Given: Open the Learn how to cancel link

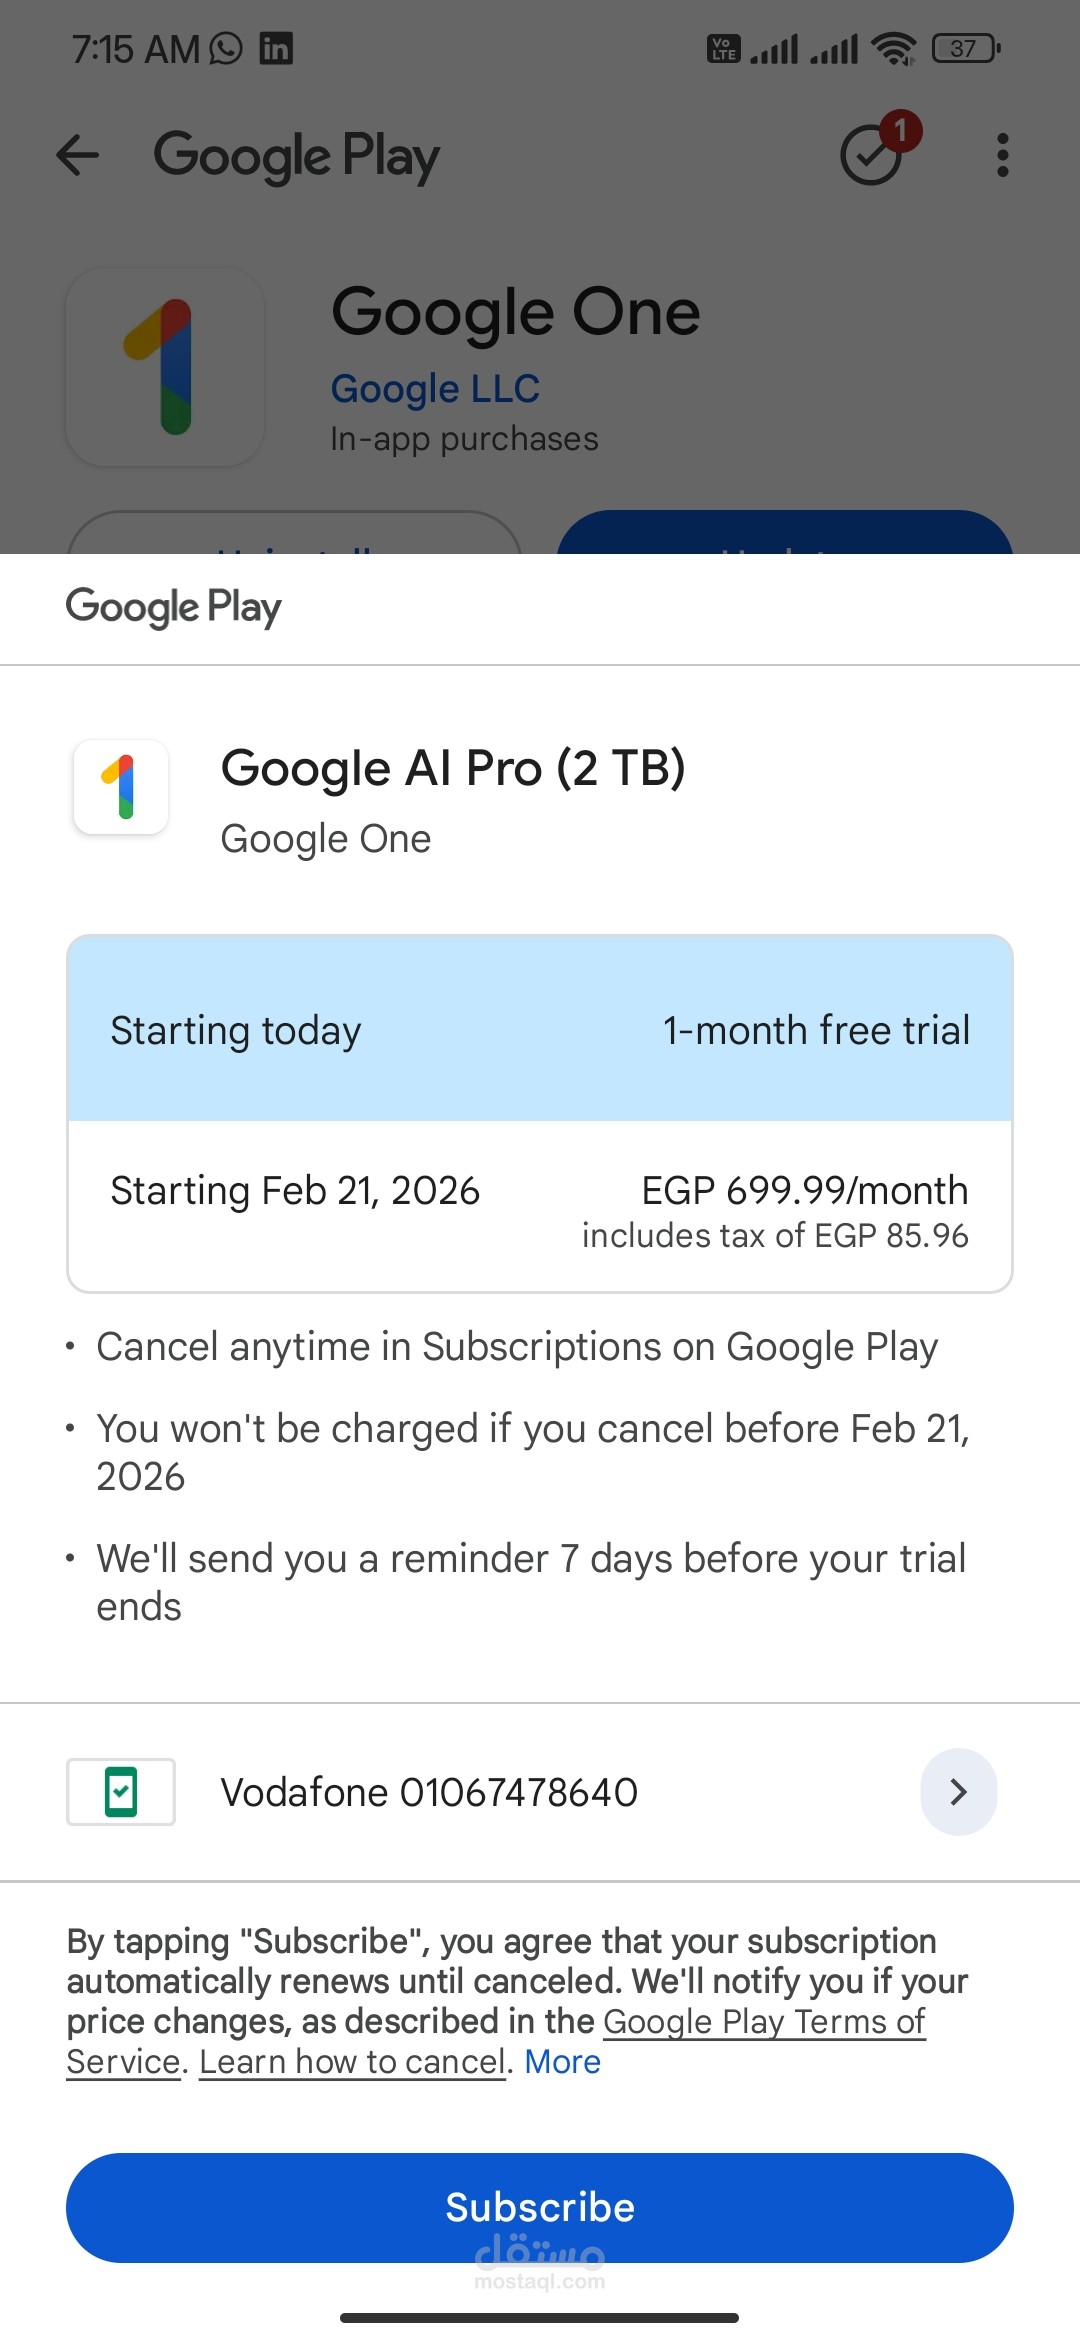Looking at the screenshot, I should point(352,2062).
